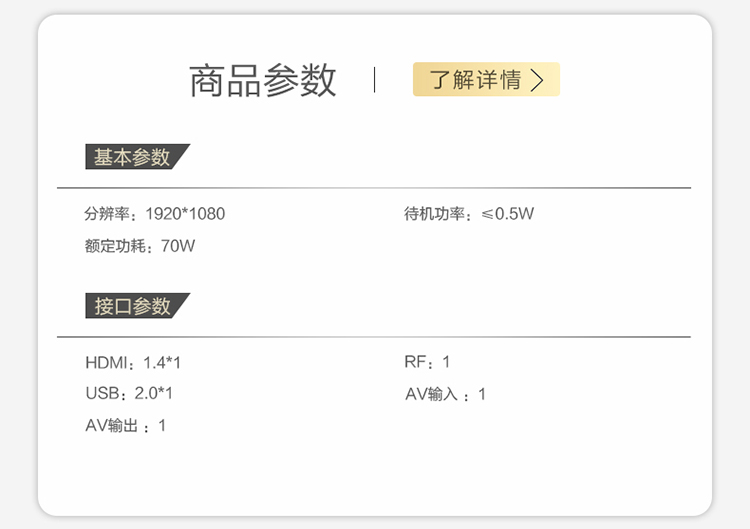Click the USB 2.0*1 entry
This screenshot has width=750, height=529.
(129, 393)
